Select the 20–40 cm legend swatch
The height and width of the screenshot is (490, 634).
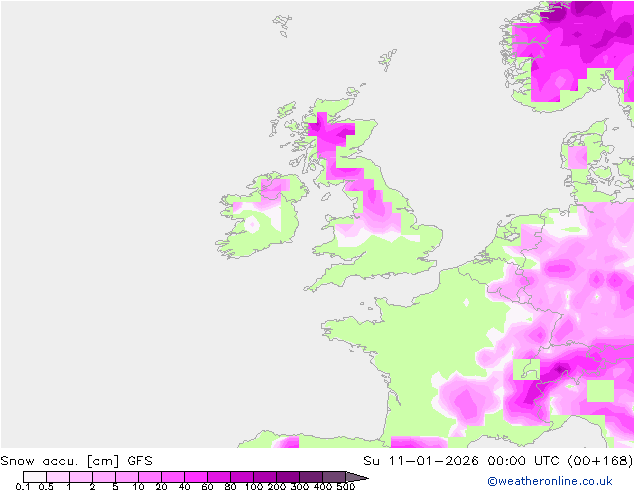click(x=173, y=477)
